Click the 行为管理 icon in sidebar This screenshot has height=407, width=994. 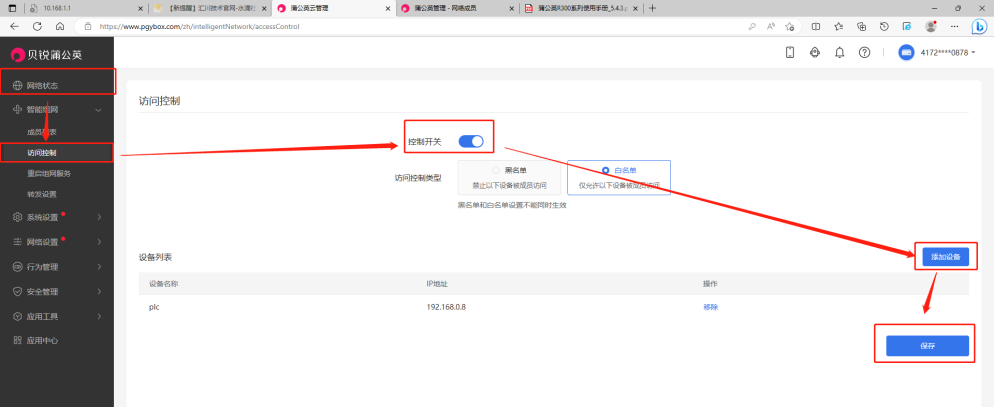tap(18, 267)
